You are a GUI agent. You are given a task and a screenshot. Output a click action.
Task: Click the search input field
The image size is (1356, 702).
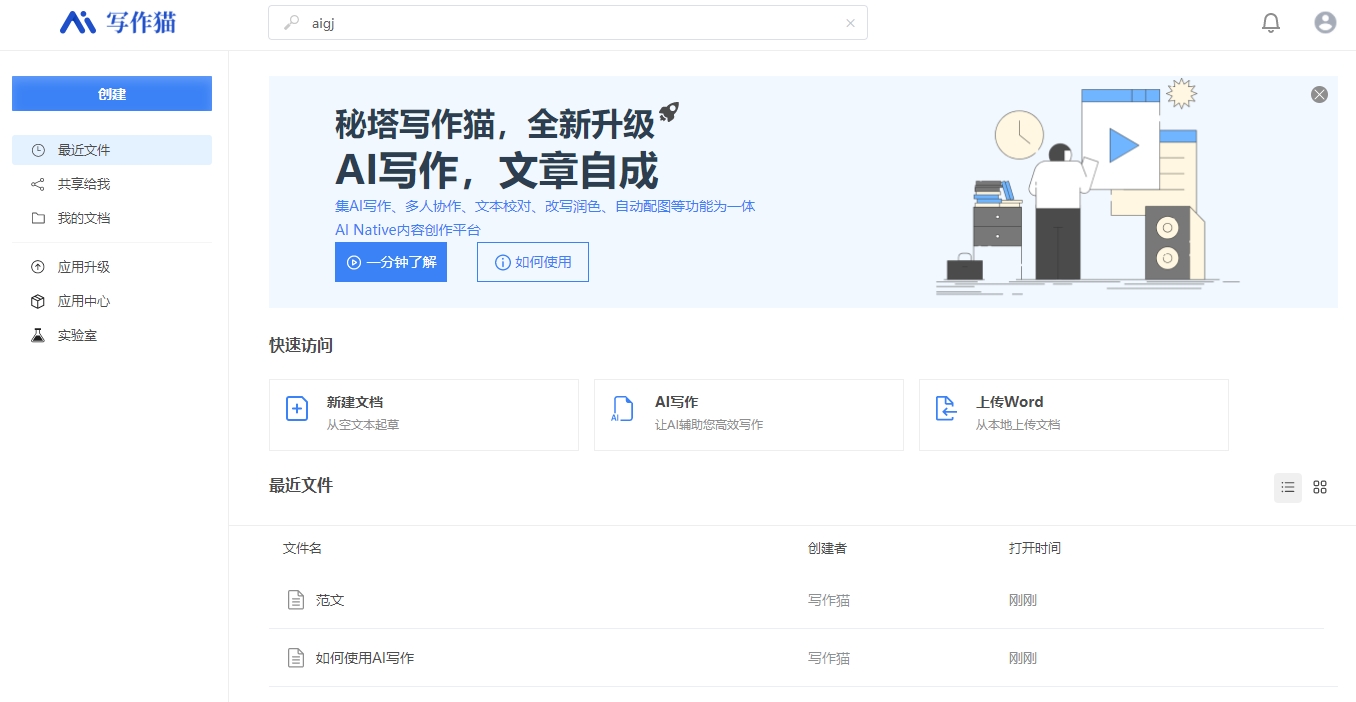(x=568, y=23)
